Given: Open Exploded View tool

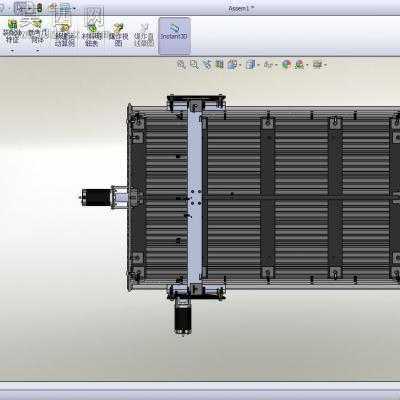Looking at the screenshot, I should click(x=118, y=35).
